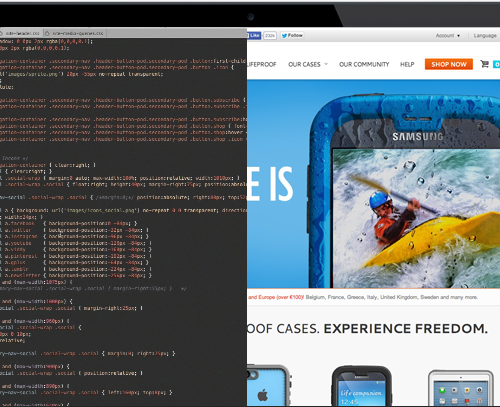
Task: Expand the OUR CASES menu arrow
Action: 326,64
